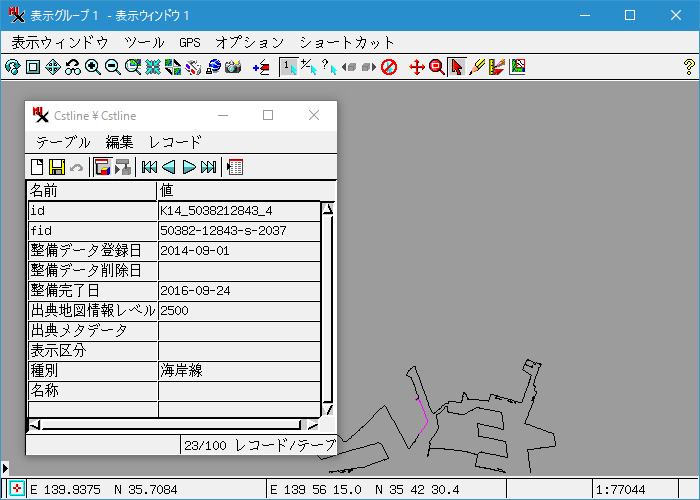Select the red arrow selection tool
Screen dimensions: 700x500
pyautogui.click(x=456, y=67)
